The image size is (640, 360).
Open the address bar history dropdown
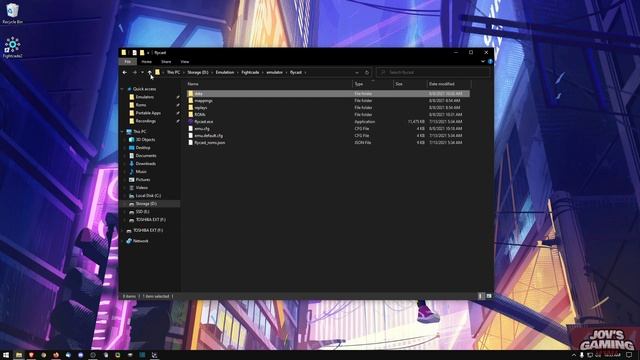(x=357, y=73)
